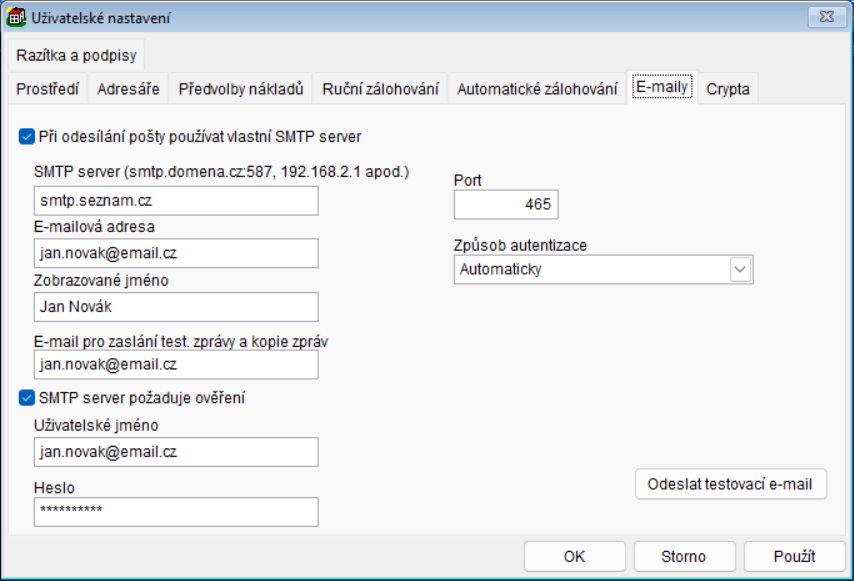Focus the Port number field
The height and width of the screenshot is (581, 854).
[x=505, y=204]
